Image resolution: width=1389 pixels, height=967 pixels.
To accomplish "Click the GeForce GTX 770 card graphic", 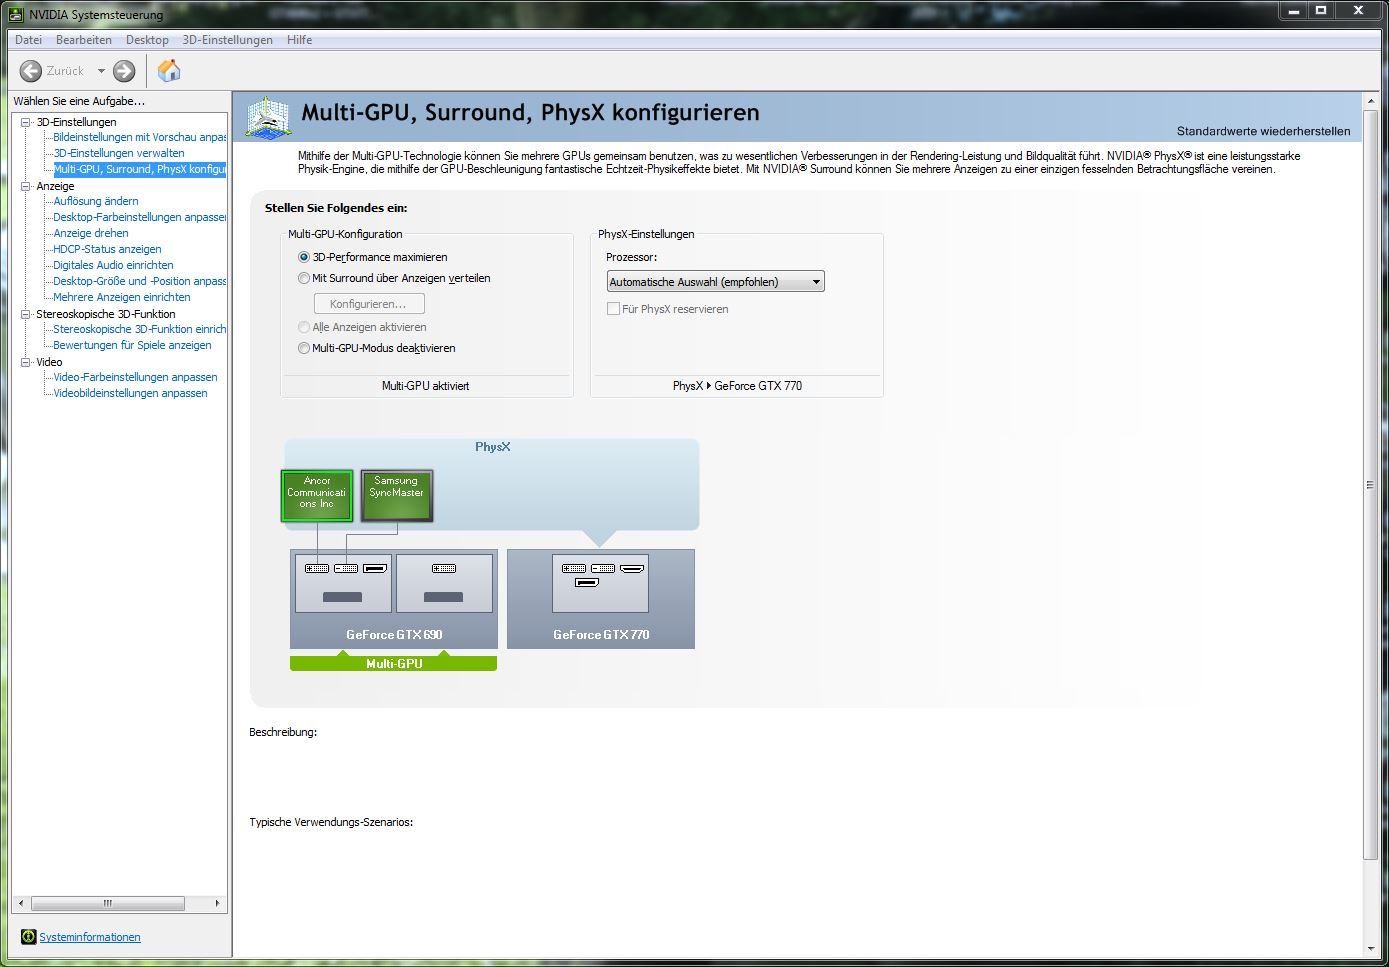I will pyautogui.click(x=601, y=598).
